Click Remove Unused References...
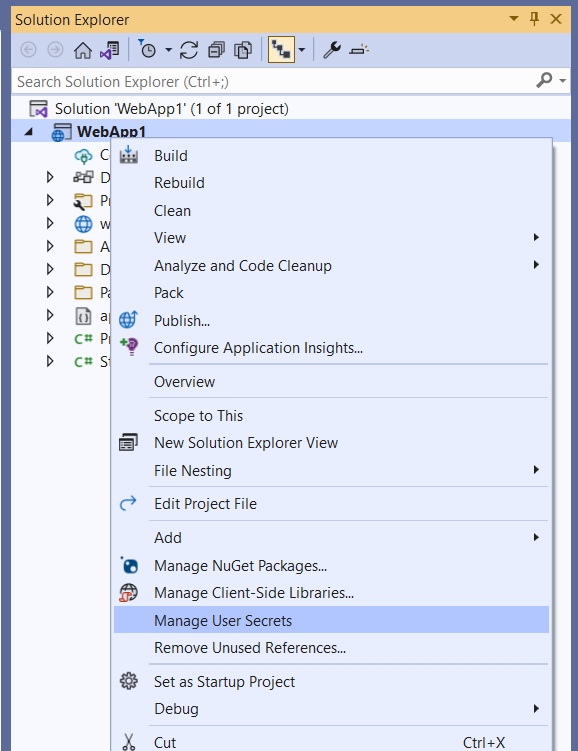The height and width of the screenshot is (751, 578). [331, 648]
